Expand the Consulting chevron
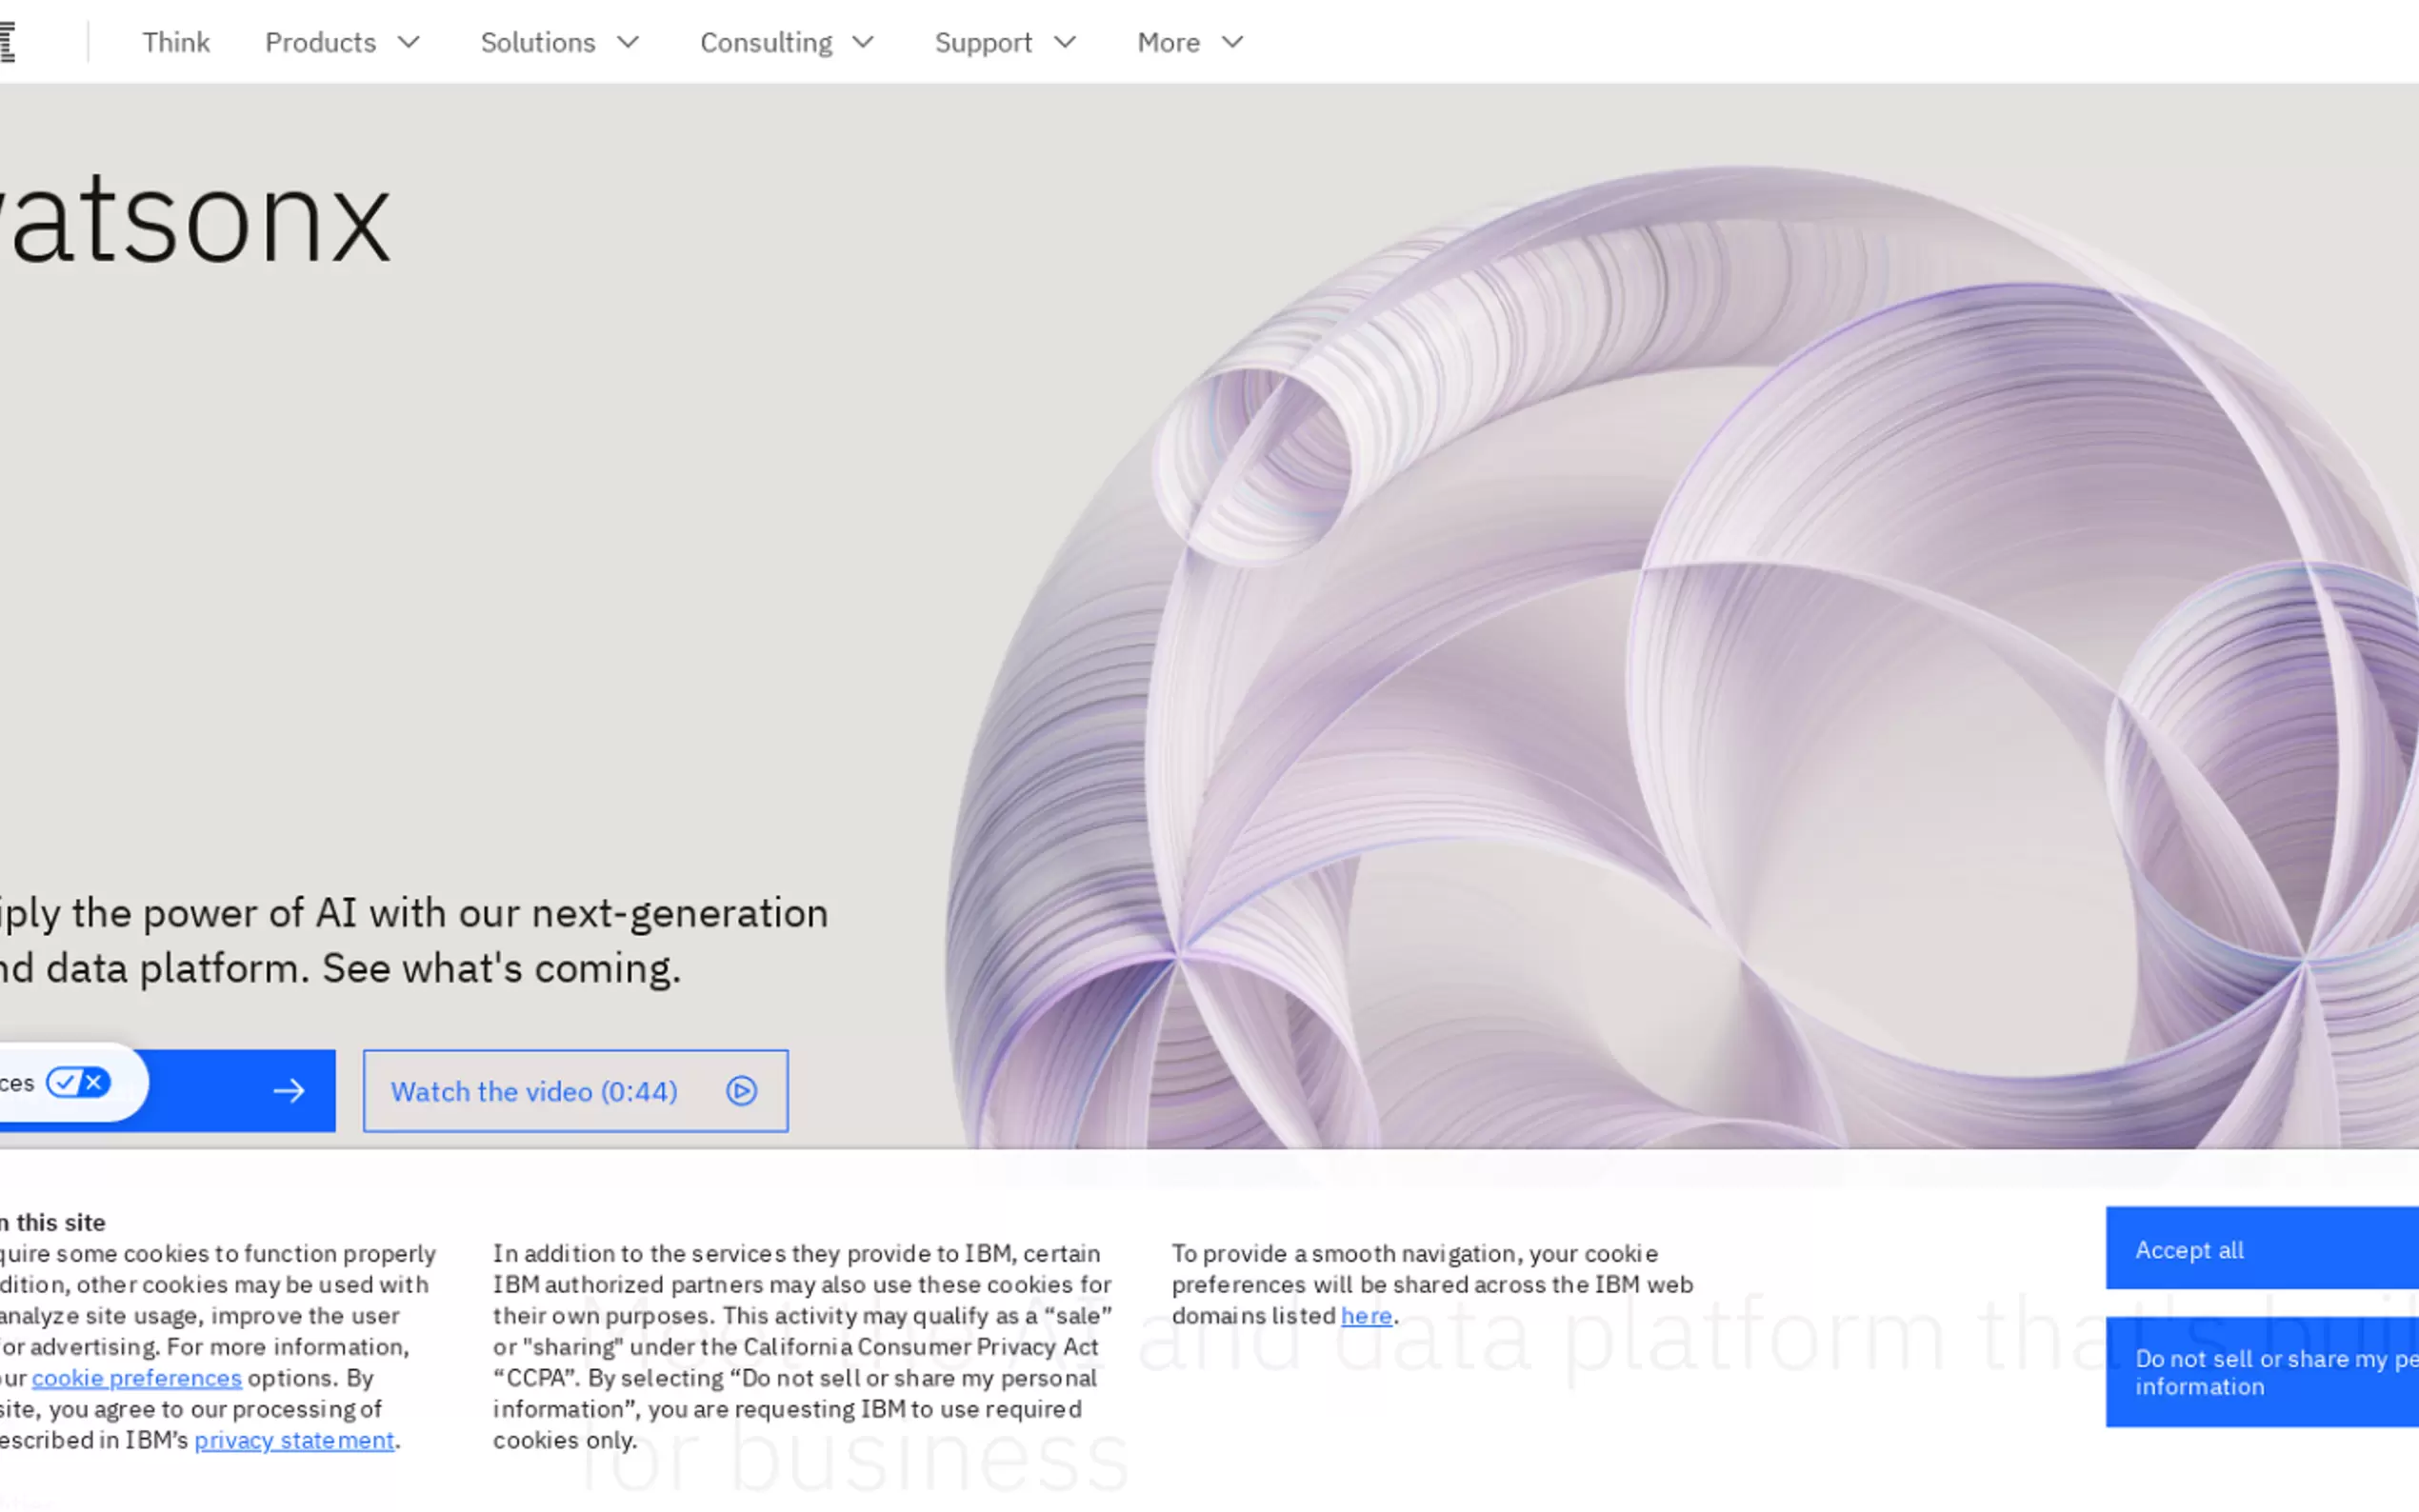 point(863,42)
